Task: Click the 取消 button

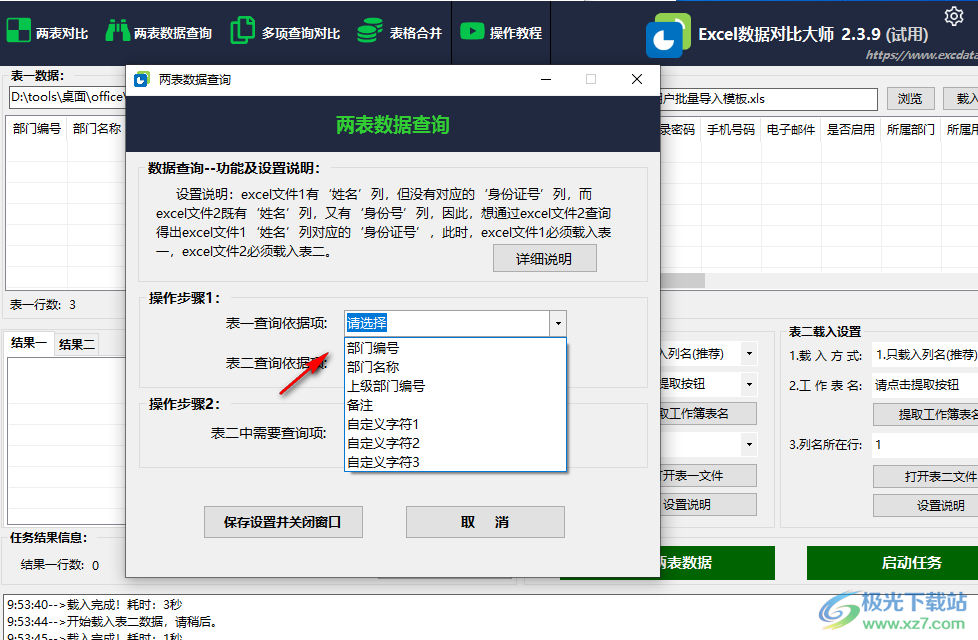Action: [x=485, y=522]
